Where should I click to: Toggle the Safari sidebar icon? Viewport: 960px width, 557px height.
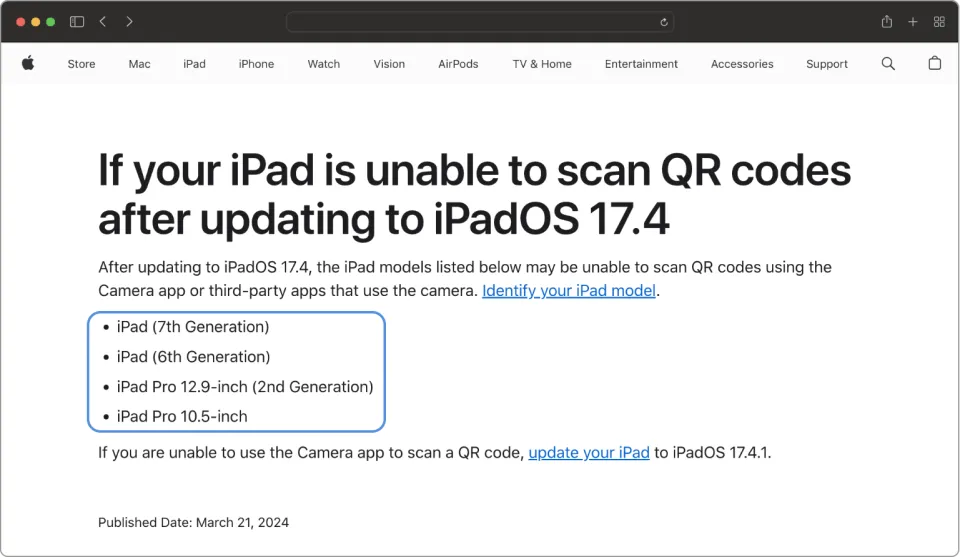coord(77,21)
